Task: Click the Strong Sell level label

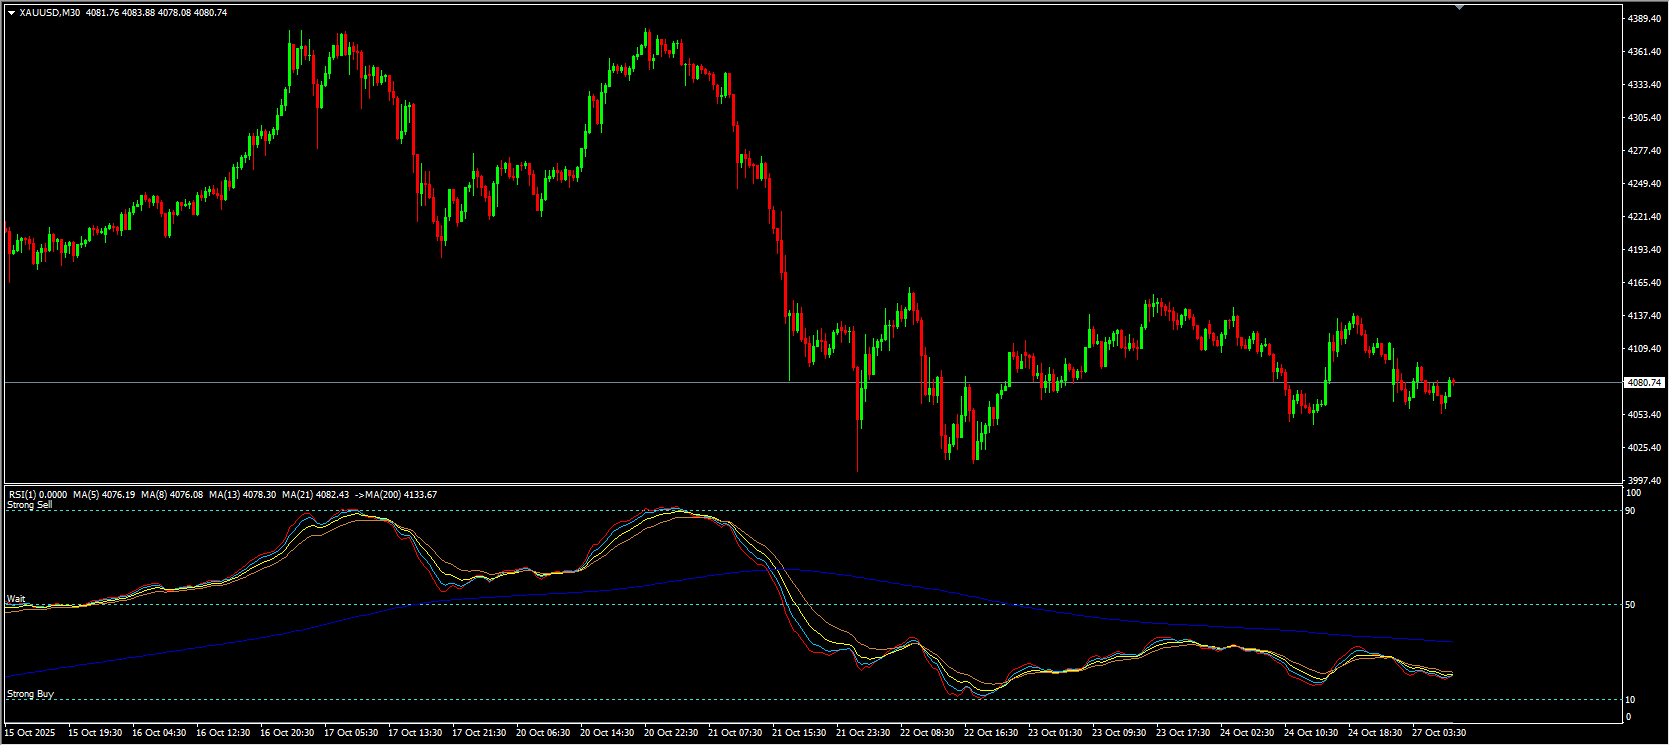Action: pos(30,506)
